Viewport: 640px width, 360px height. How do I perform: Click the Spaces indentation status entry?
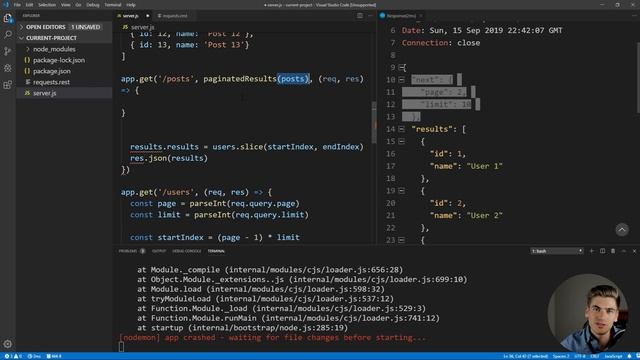tap(561, 356)
